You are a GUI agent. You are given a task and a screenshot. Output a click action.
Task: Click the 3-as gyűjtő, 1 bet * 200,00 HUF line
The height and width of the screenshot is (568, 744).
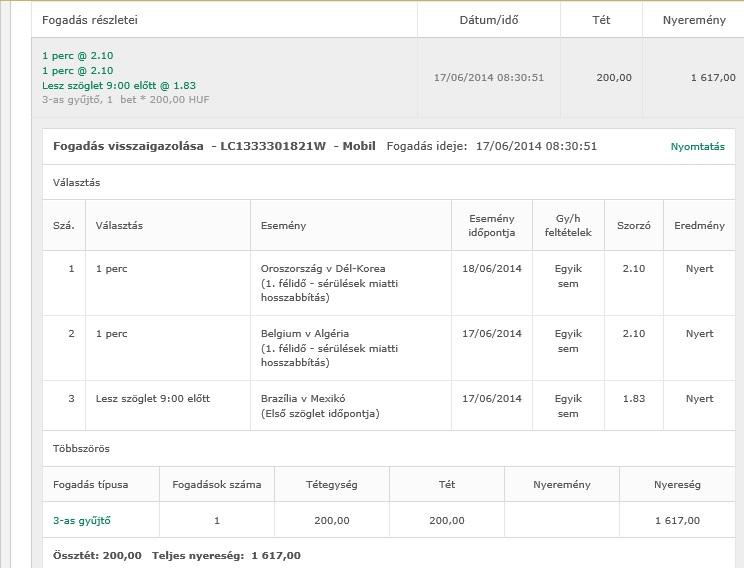[x=126, y=100]
